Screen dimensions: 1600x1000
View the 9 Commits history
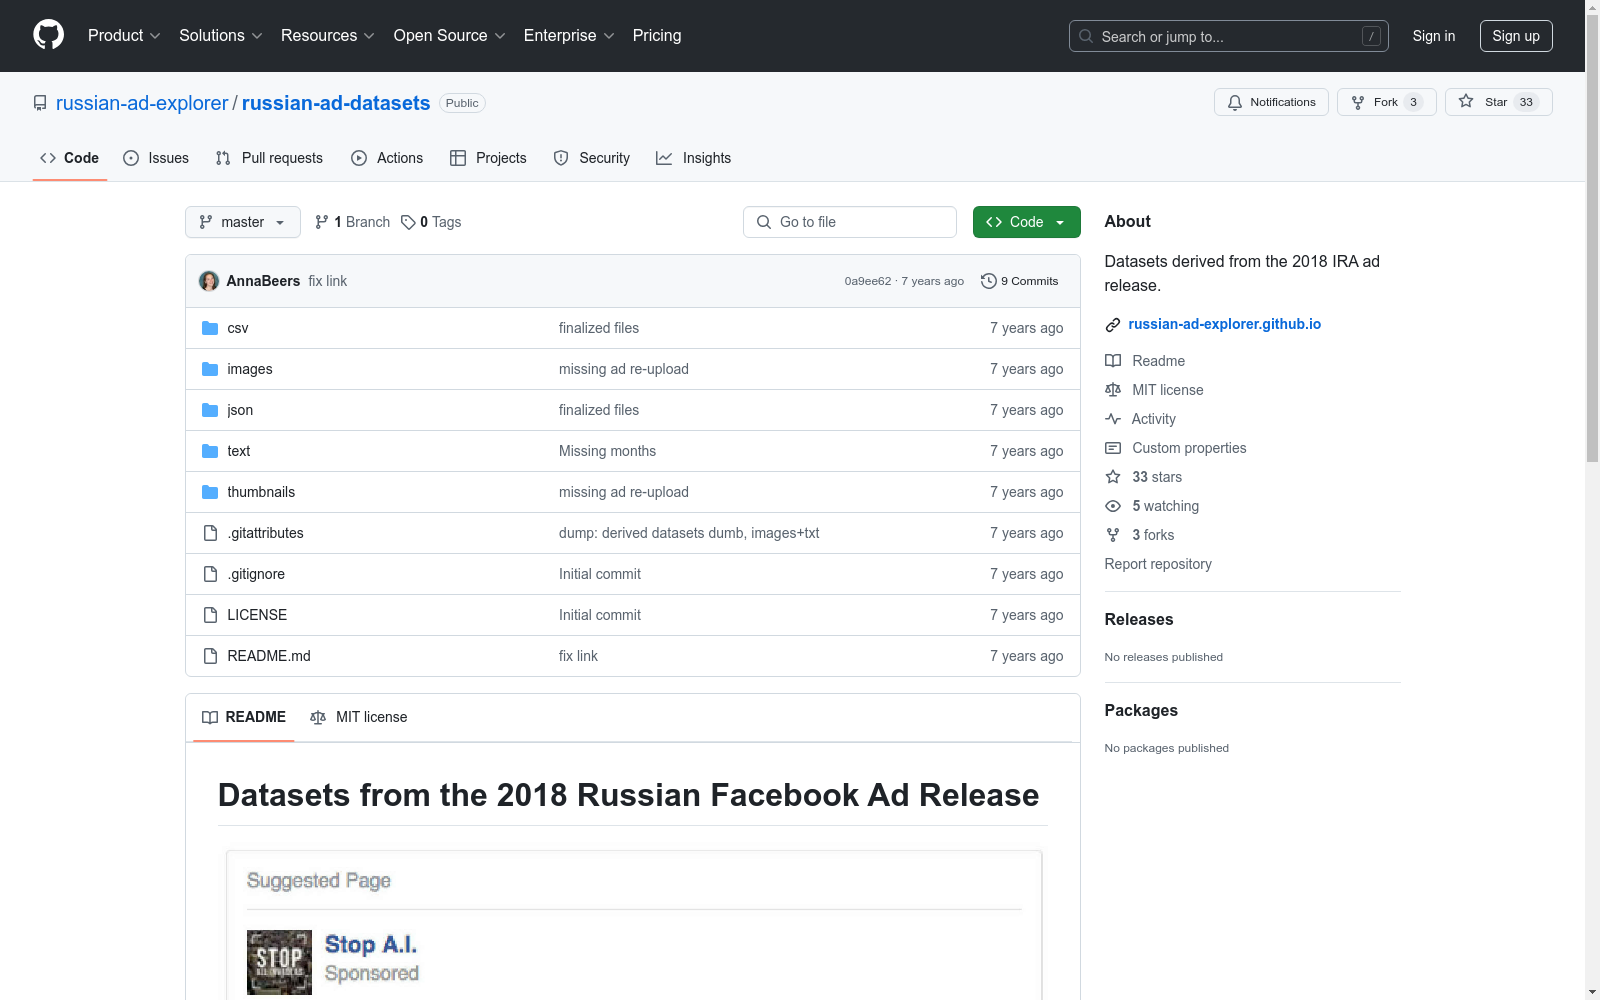tap(1020, 281)
